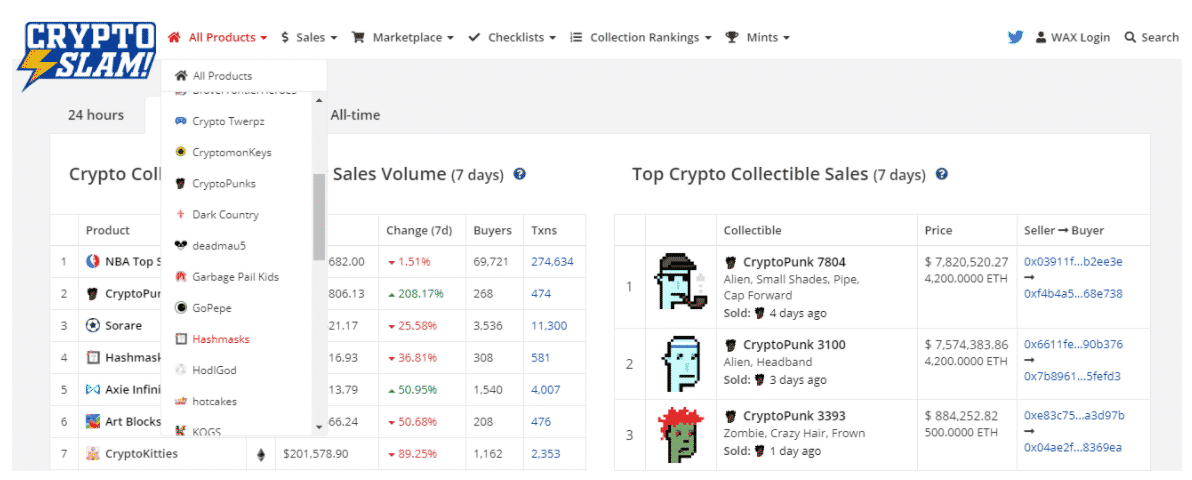Open the 11,300 transactions link
Image resolution: width=1192 pixels, height=480 pixels.
tap(549, 326)
